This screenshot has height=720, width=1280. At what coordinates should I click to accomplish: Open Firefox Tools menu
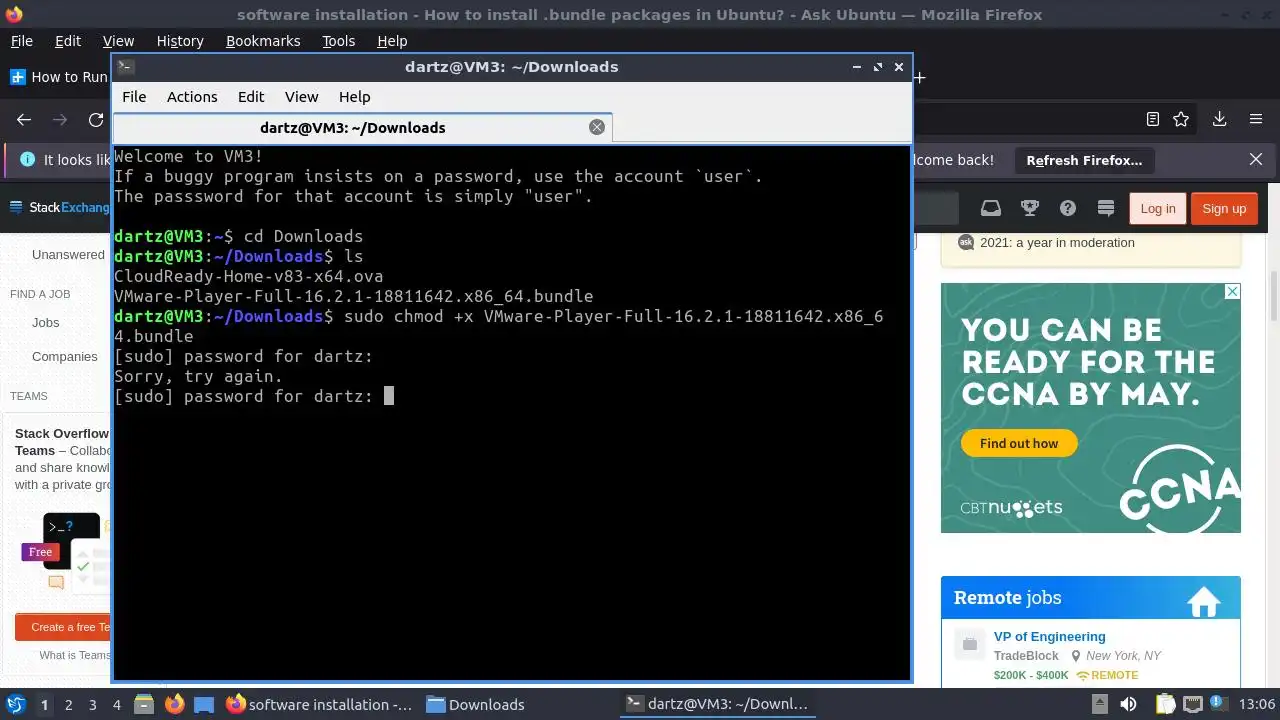point(339,41)
